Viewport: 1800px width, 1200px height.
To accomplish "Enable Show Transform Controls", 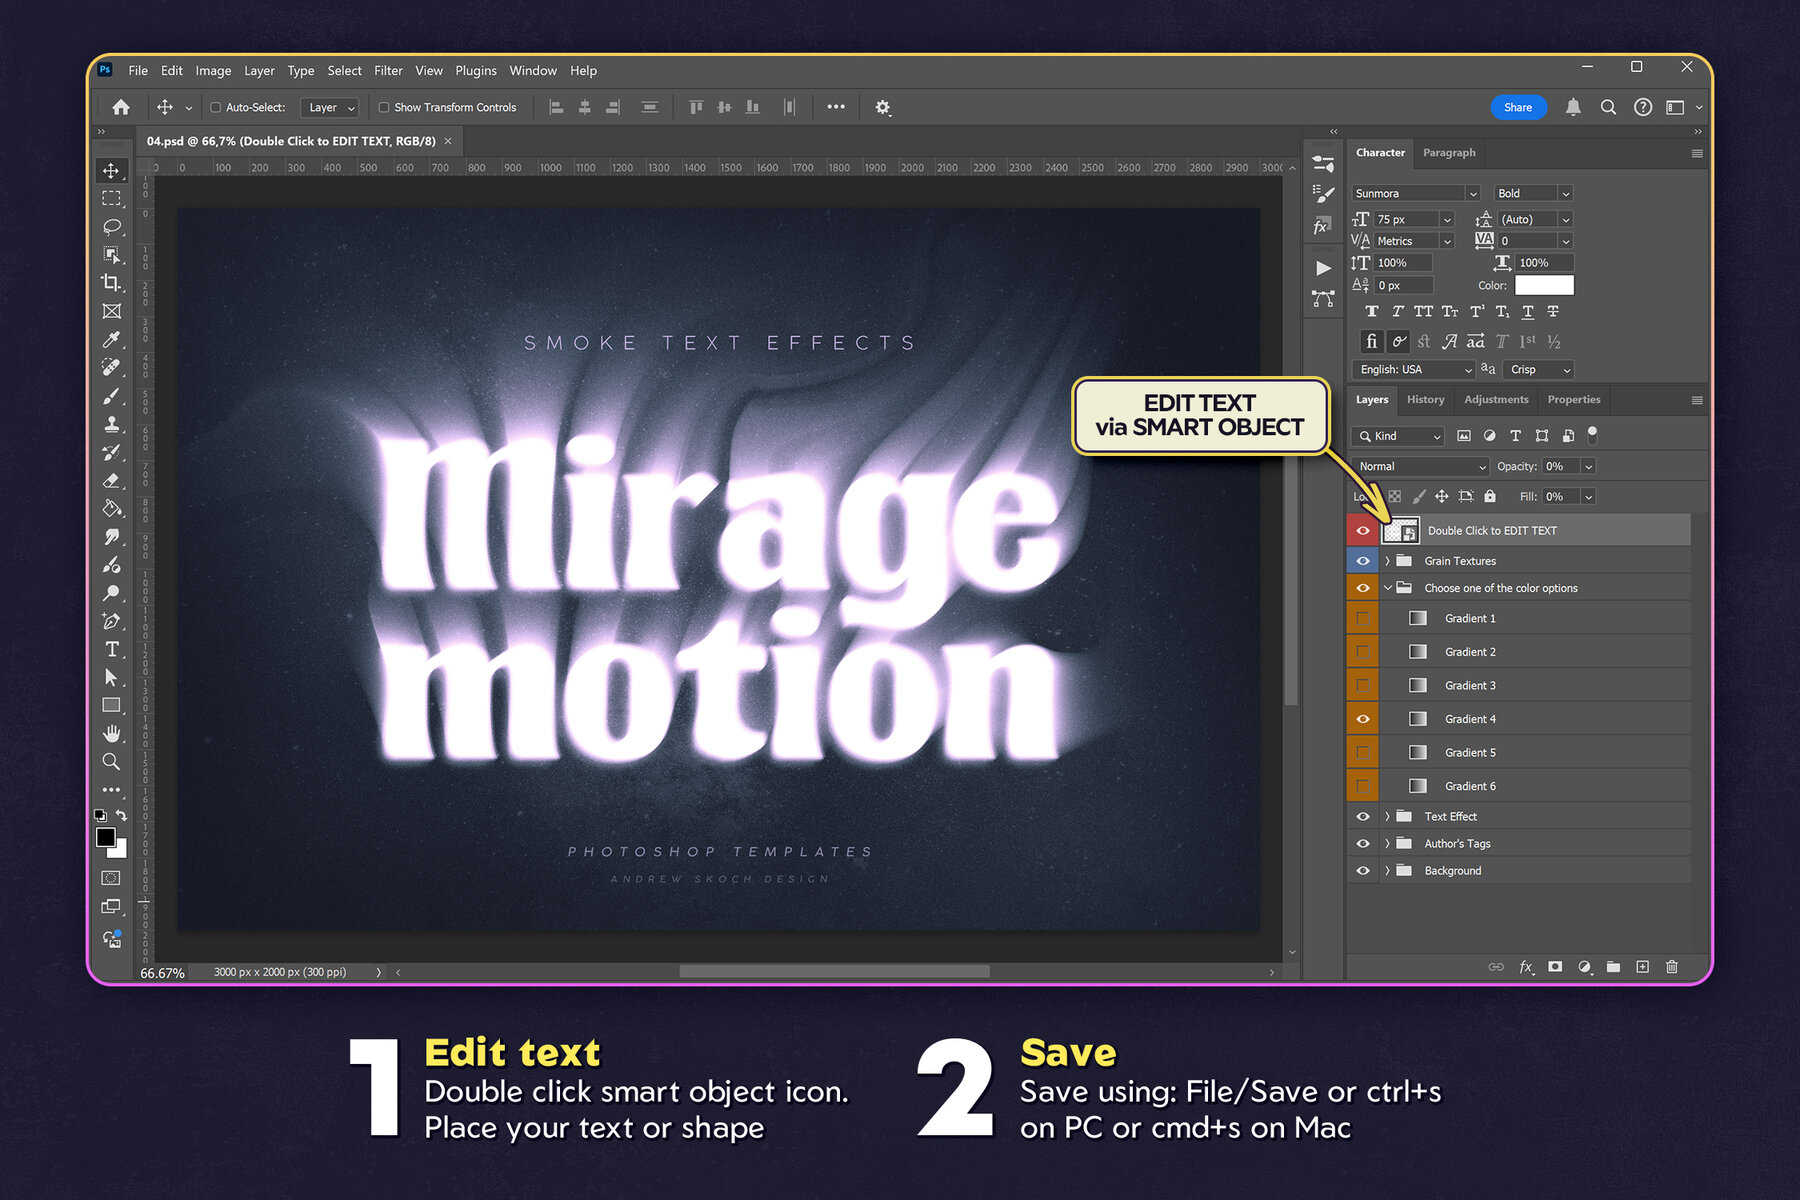I will pos(383,107).
